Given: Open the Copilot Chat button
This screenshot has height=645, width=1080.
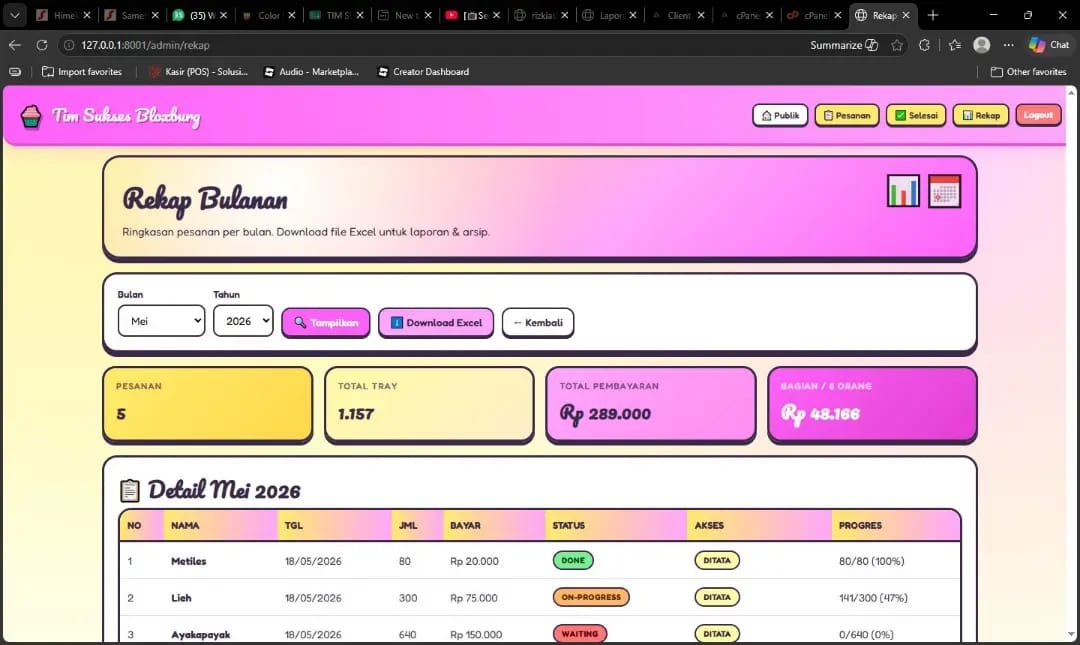Looking at the screenshot, I should (x=1049, y=45).
